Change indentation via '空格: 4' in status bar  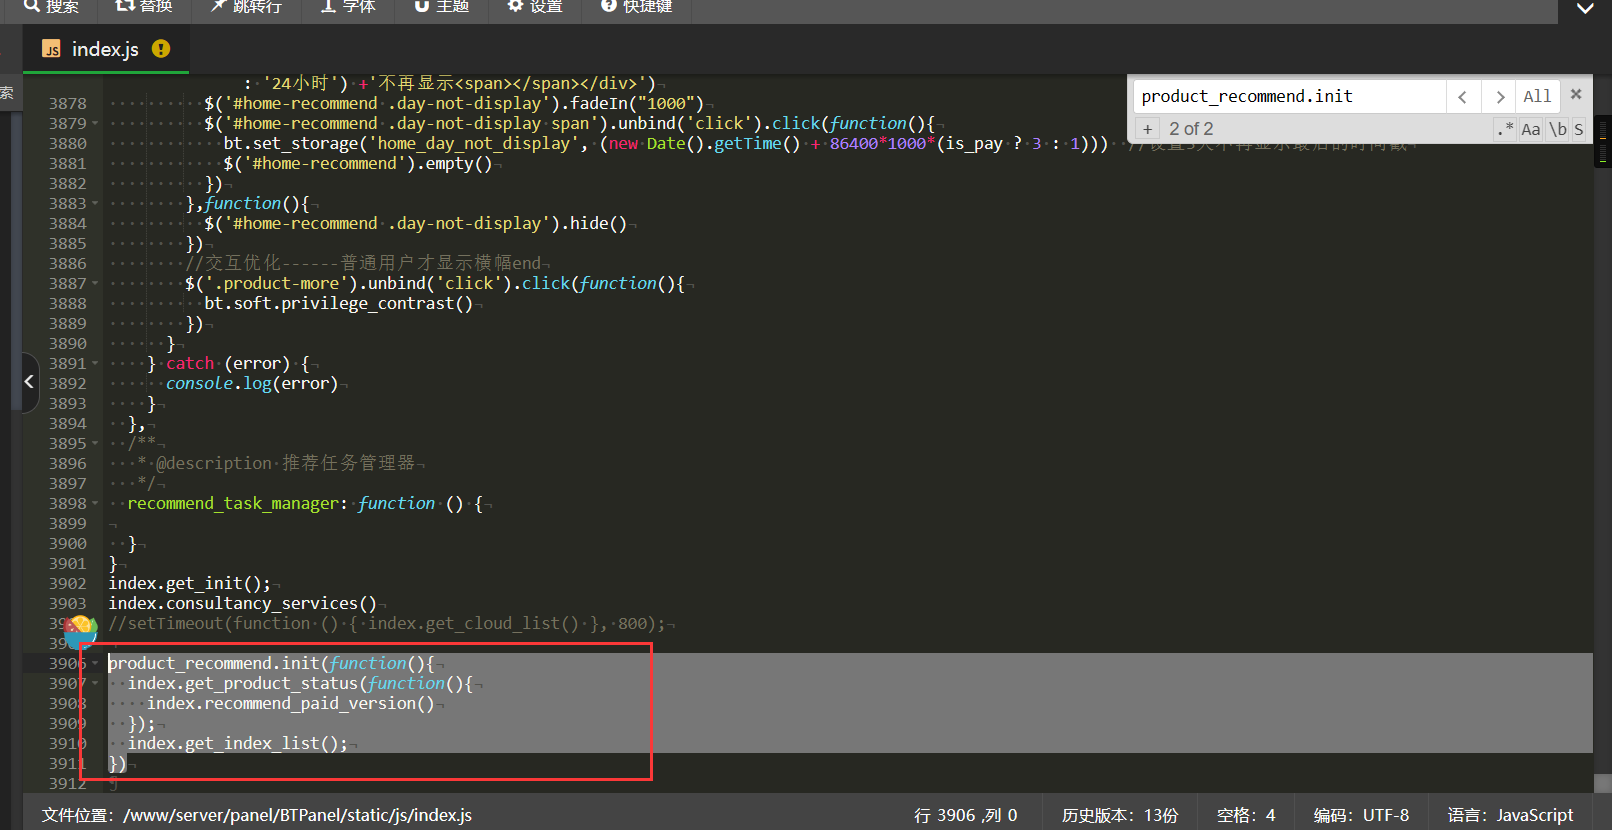point(1246,815)
